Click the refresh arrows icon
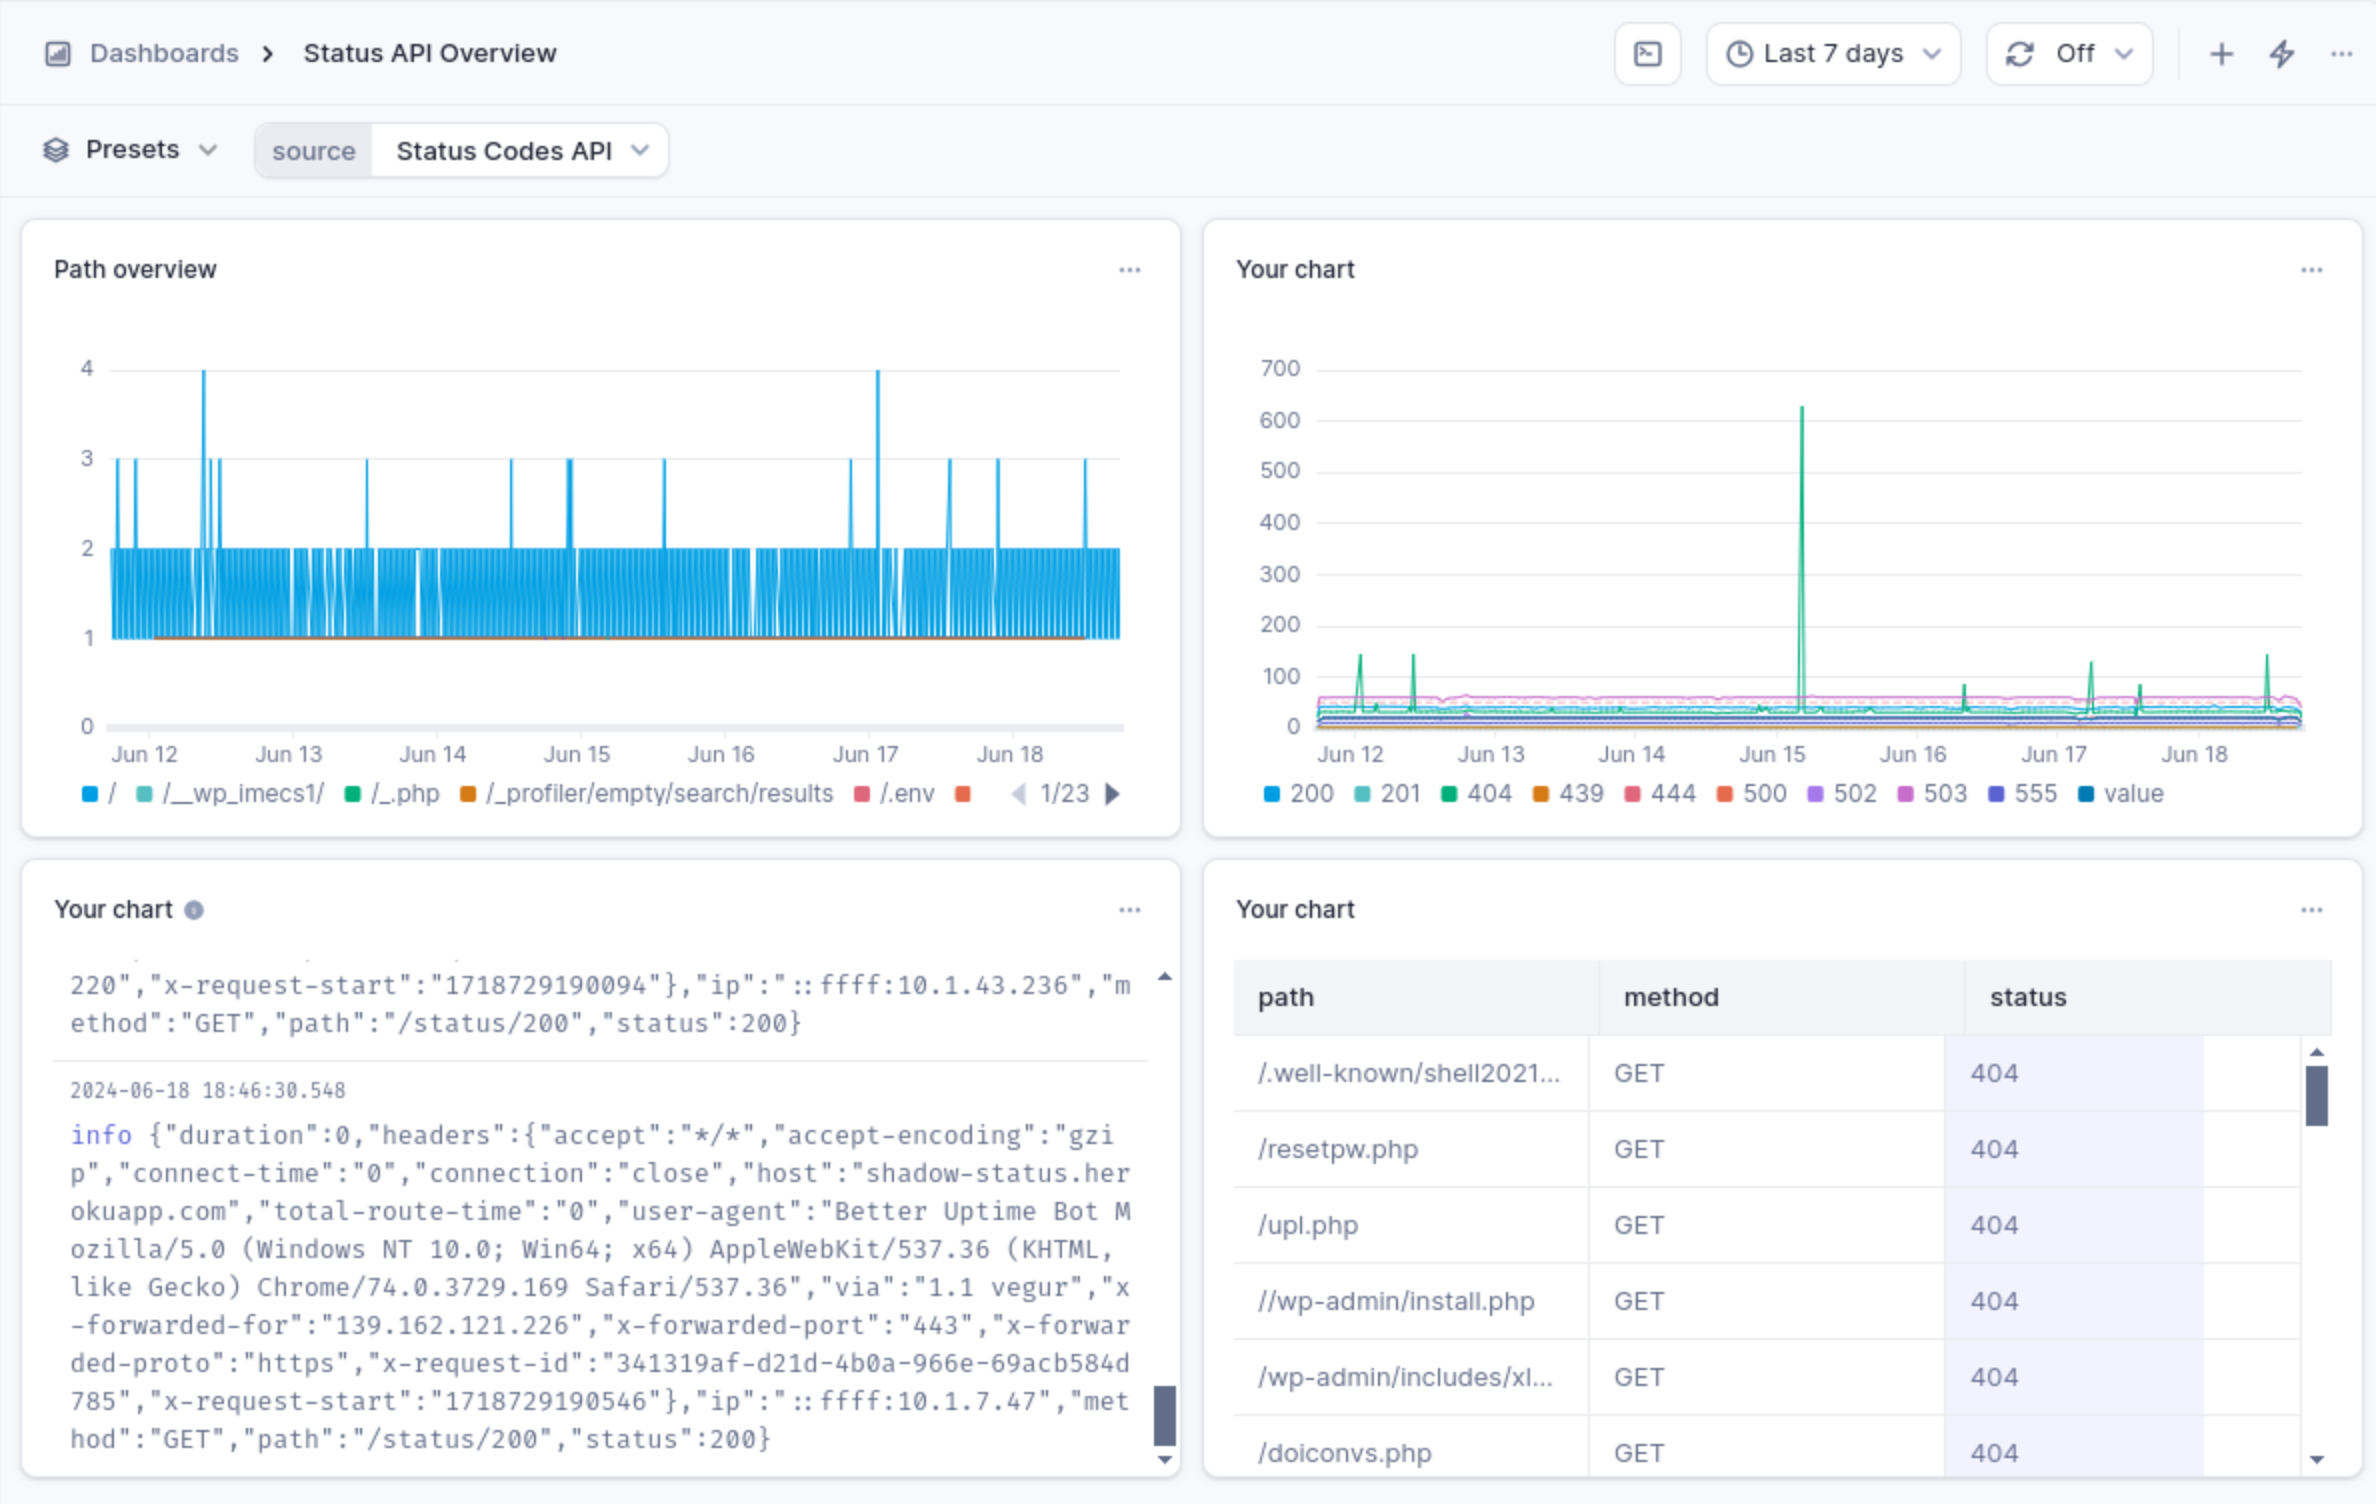The width and height of the screenshot is (2376, 1504). (x=2020, y=54)
